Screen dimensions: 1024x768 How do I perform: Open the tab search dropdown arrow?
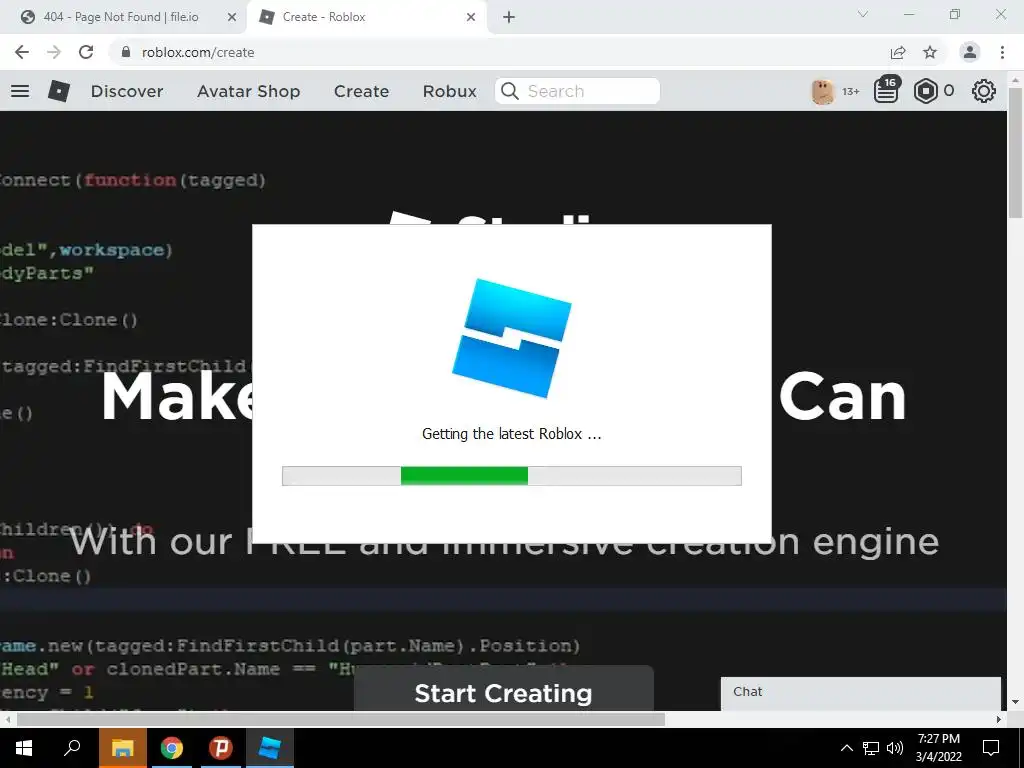(863, 14)
